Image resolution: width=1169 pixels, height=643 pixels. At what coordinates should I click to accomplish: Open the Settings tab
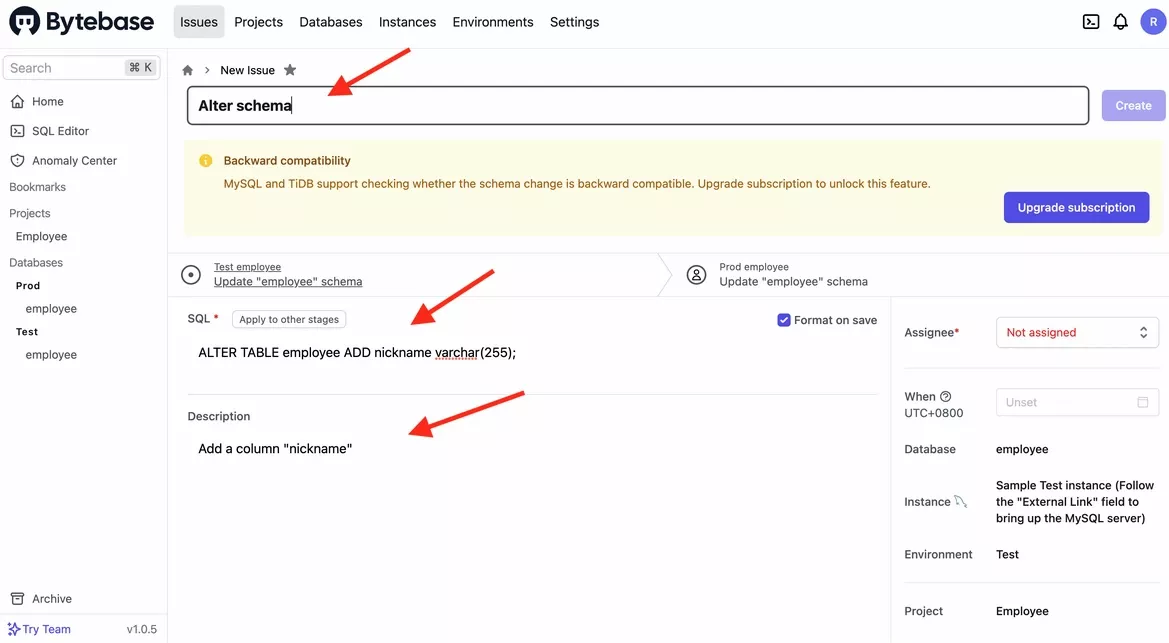coord(574,22)
